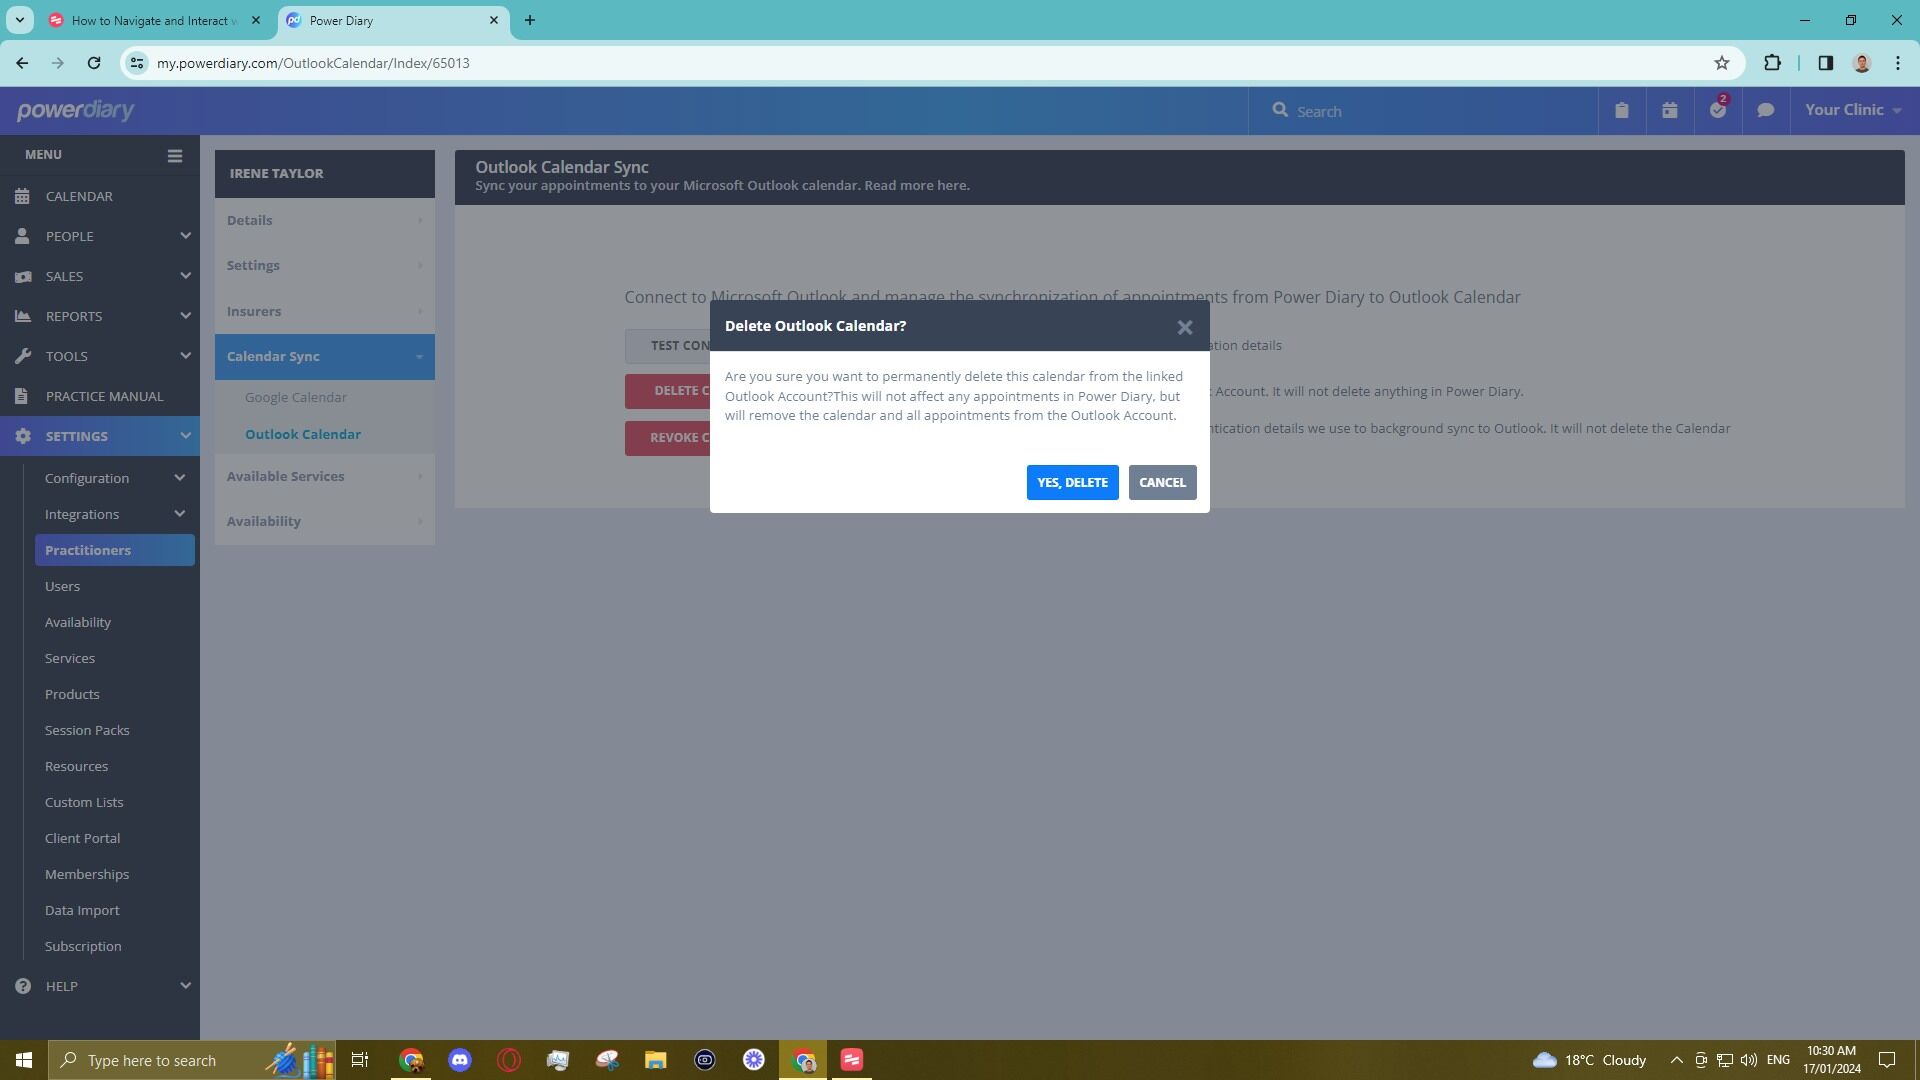Open the Insurers tab
1920x1080 pixels.
pyautogui.click(x=325, y=311)
